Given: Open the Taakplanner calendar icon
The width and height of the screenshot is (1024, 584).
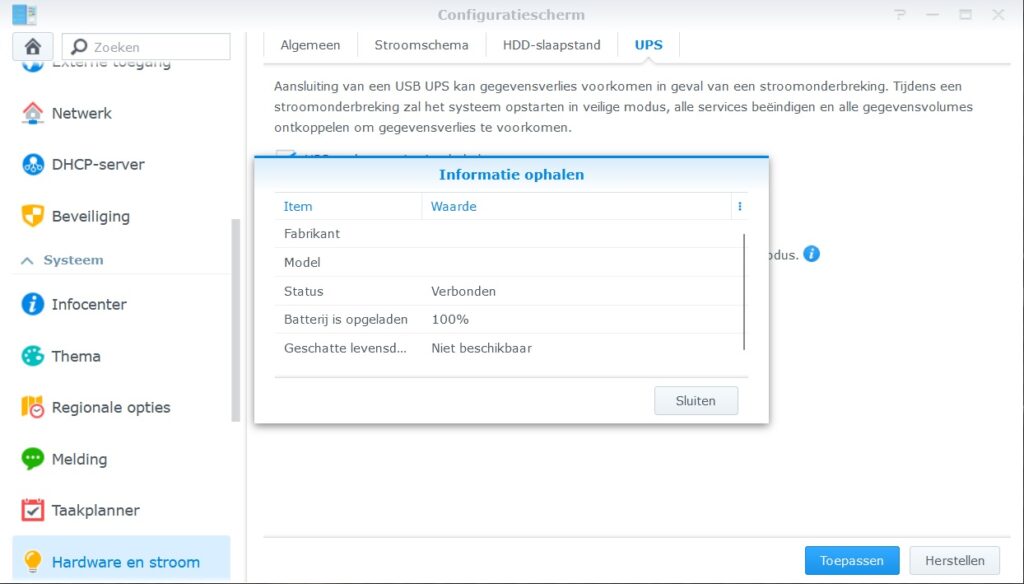Looking at the screenshot, I should coord(33,510).
